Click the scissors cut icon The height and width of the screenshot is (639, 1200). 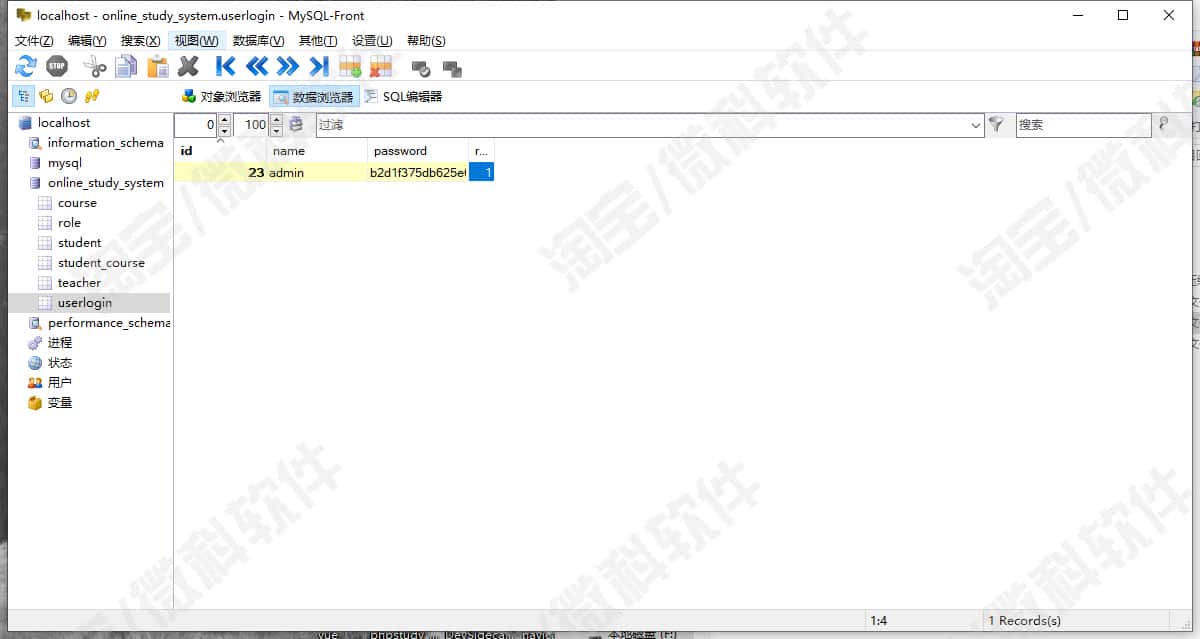click(95, 67)
